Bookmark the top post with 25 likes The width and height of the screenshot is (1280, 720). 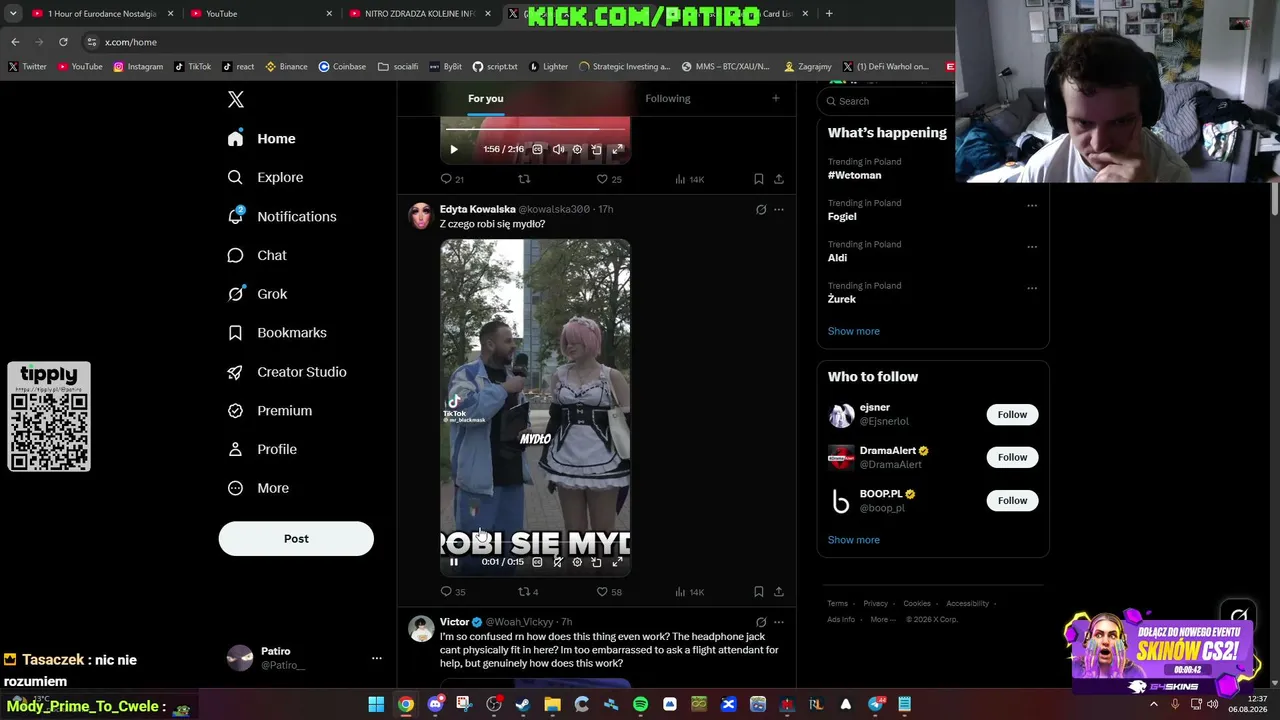pos(759,179)
